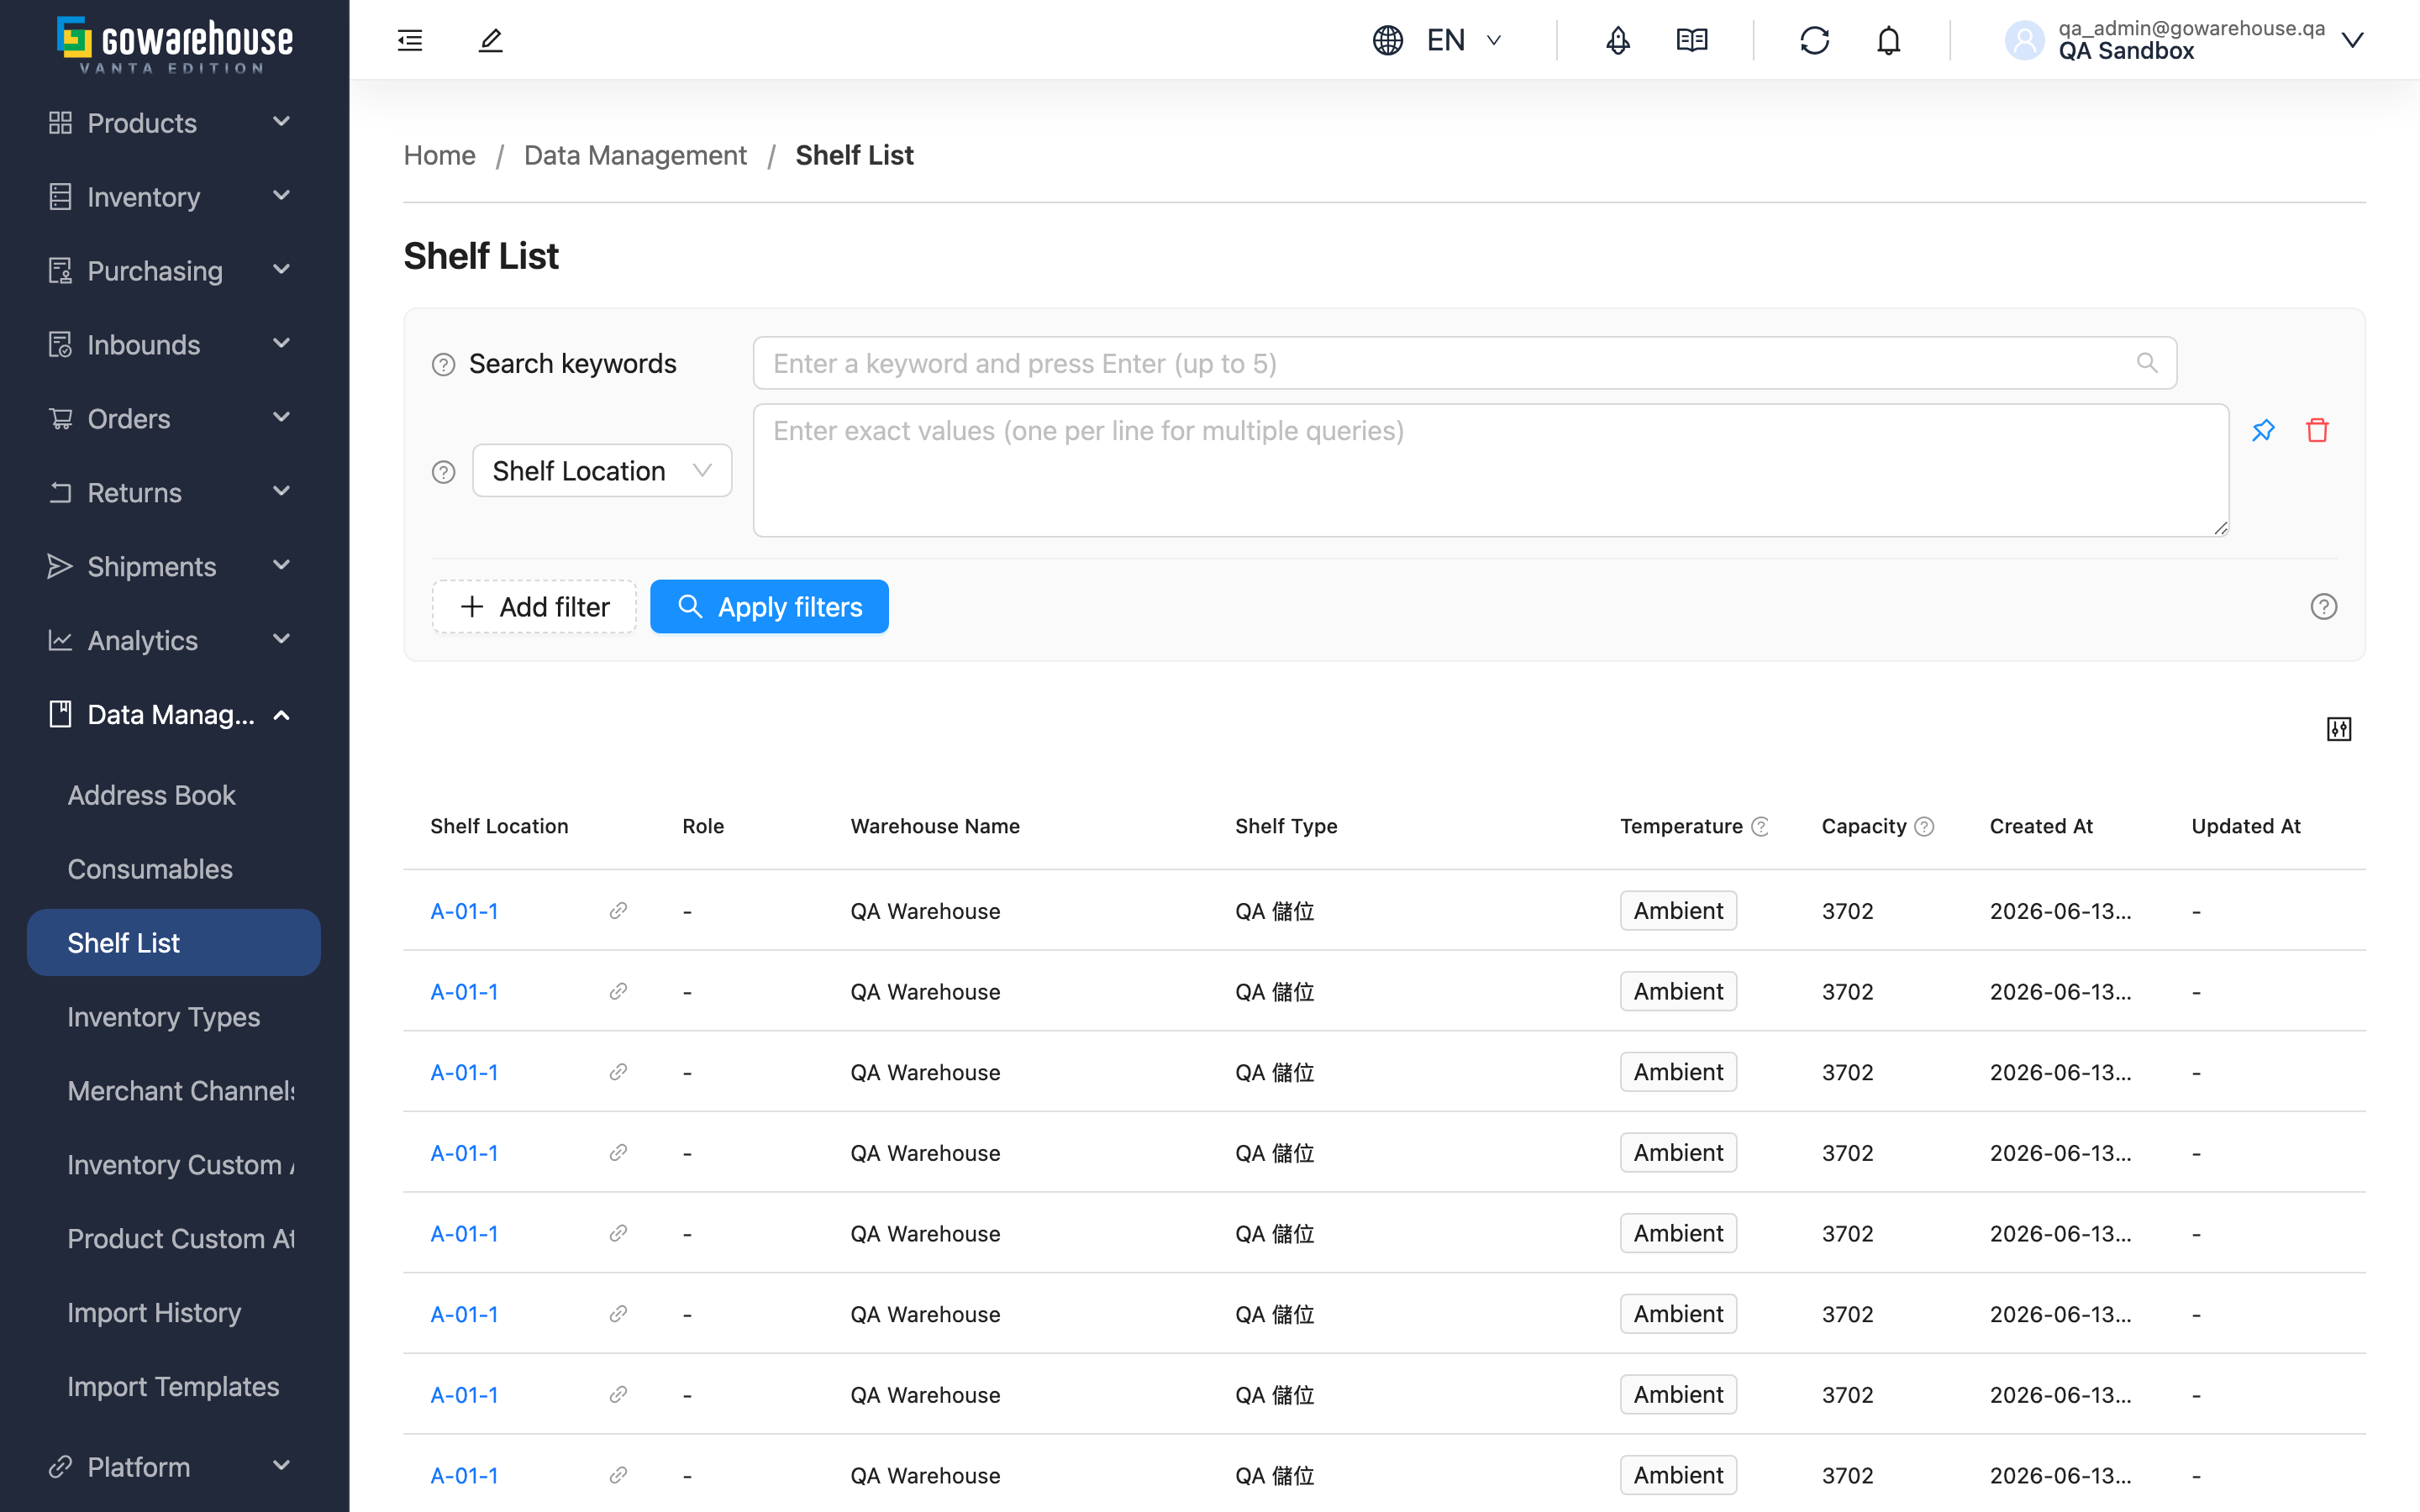Click link icon in third table row
Viewport: 2420px width, 1512px height.
(618, 1072)
